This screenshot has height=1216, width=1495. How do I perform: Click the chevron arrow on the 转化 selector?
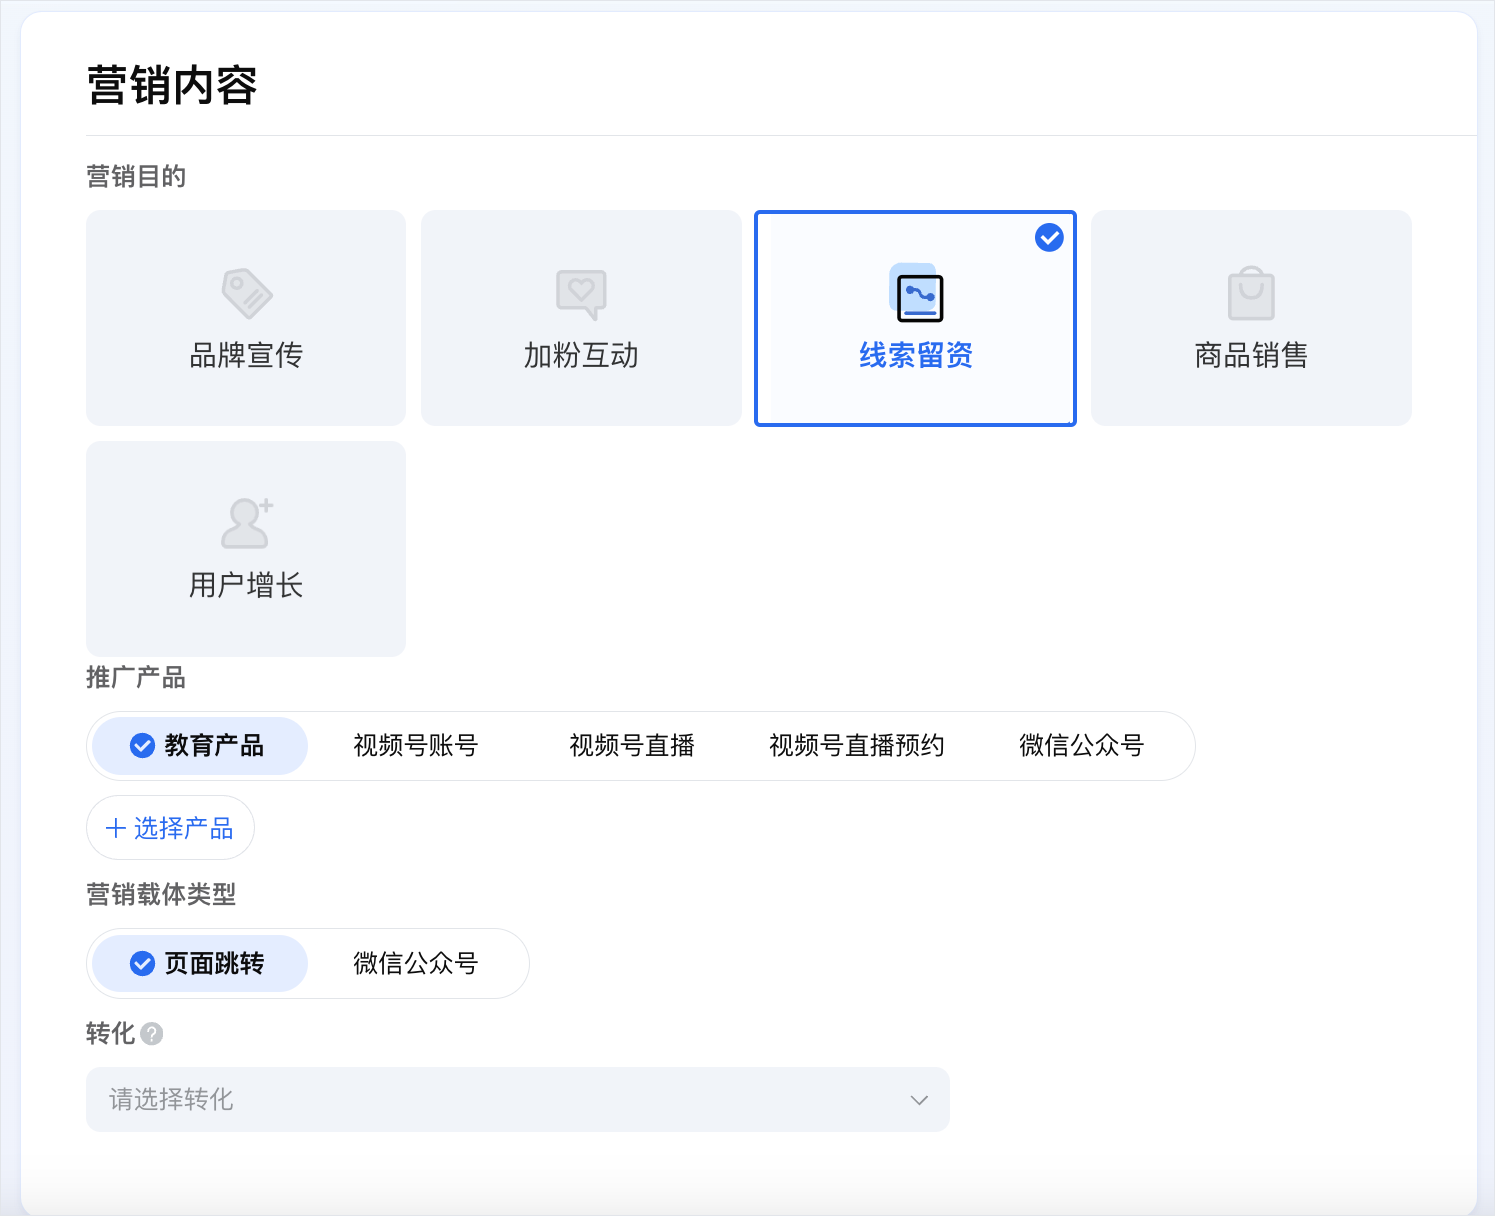pyautogui.click(x=919, y=1100)
